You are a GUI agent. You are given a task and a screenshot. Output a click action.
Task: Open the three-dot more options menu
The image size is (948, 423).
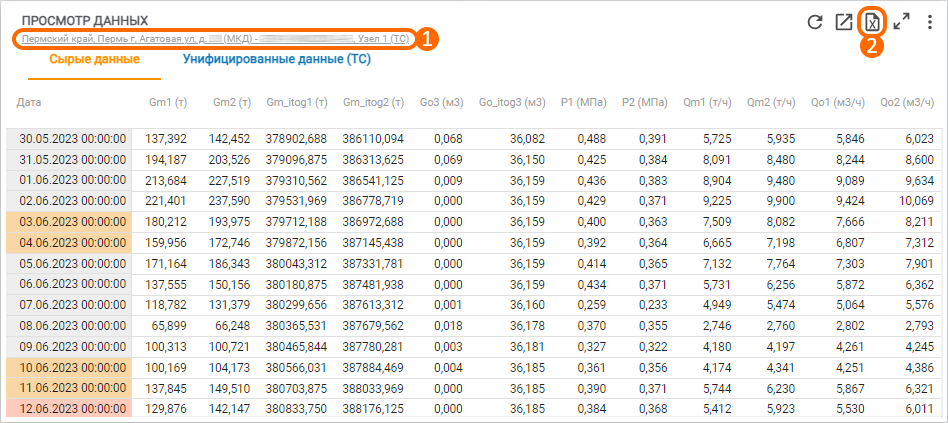coord(930,22)
